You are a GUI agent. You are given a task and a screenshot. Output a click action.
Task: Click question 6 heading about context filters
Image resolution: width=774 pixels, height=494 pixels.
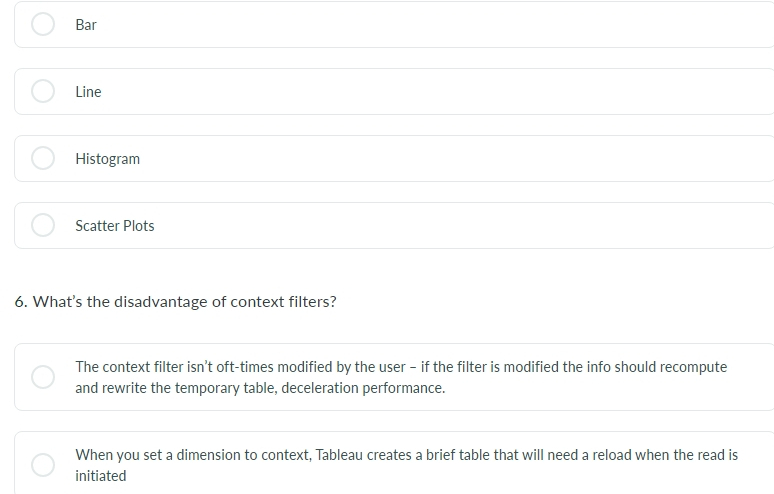point(175,302)
